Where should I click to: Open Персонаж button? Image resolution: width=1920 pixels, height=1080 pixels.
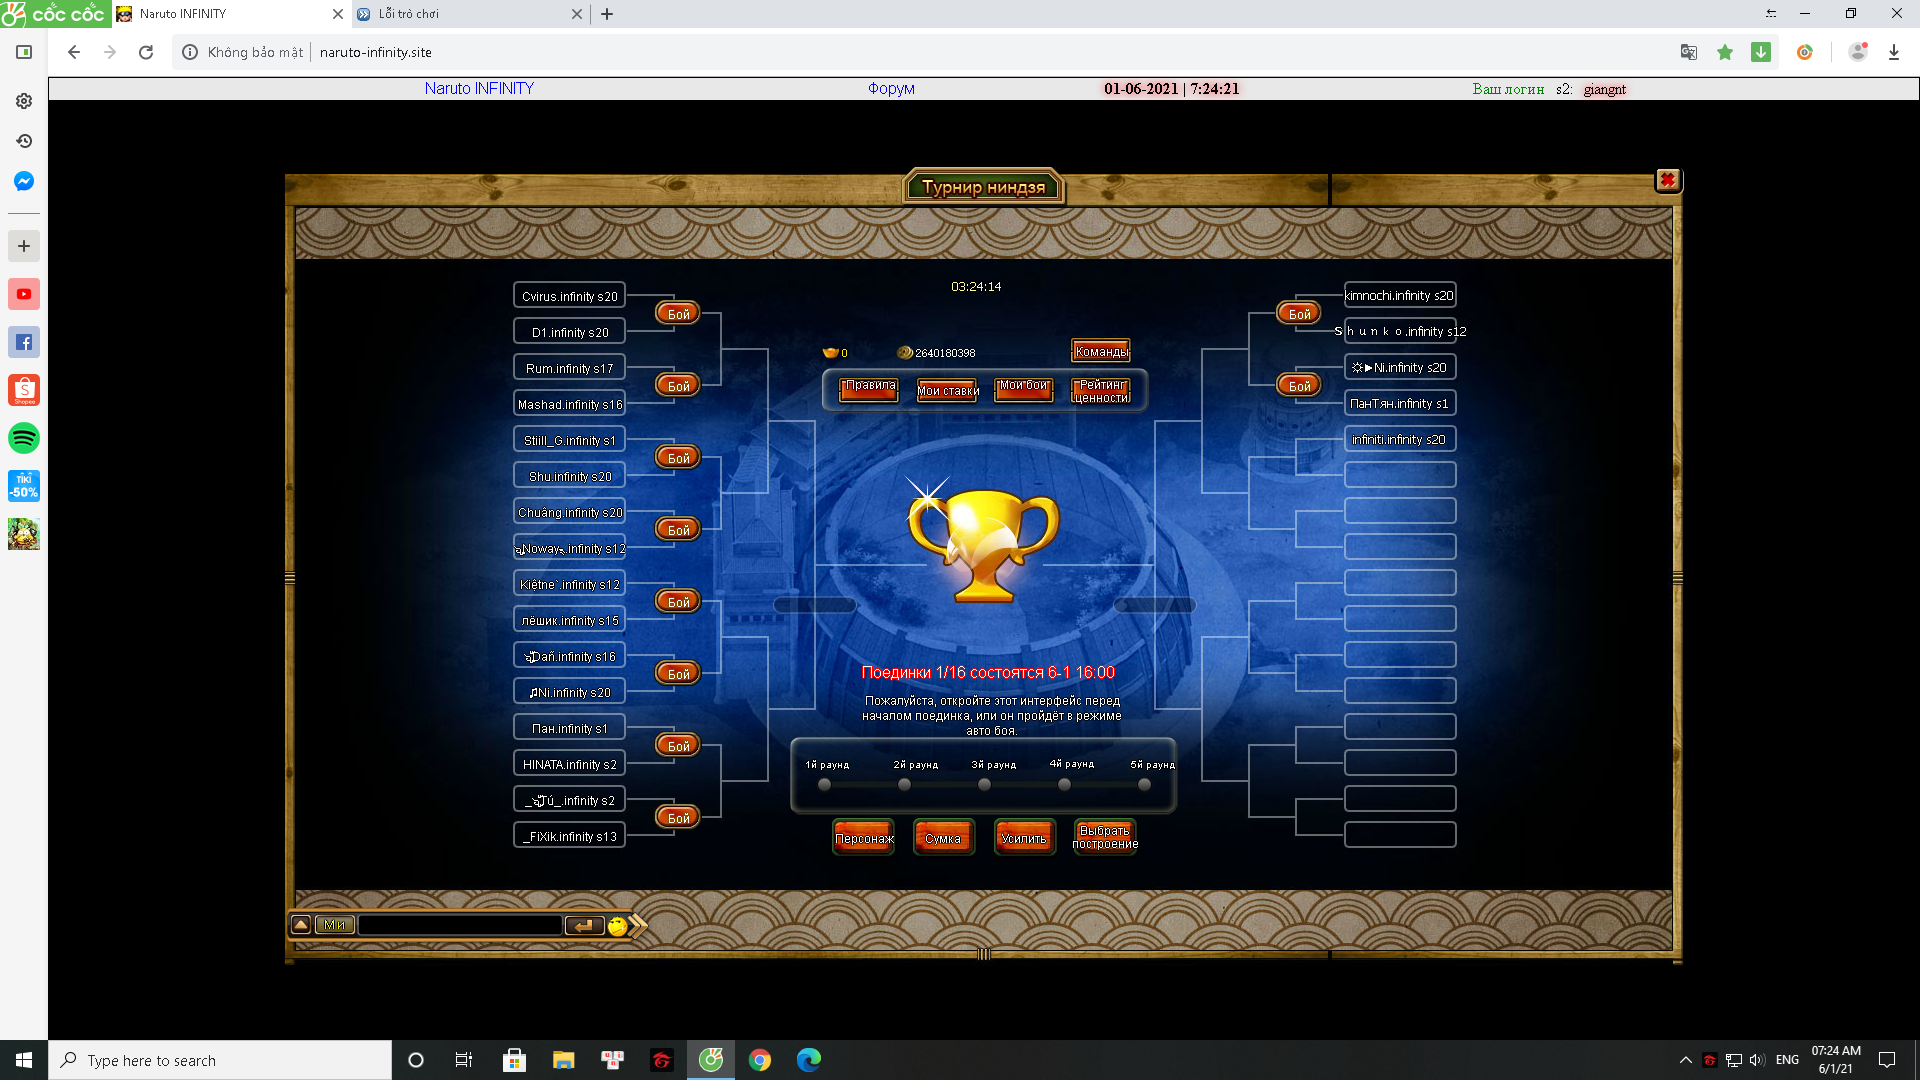864,838
